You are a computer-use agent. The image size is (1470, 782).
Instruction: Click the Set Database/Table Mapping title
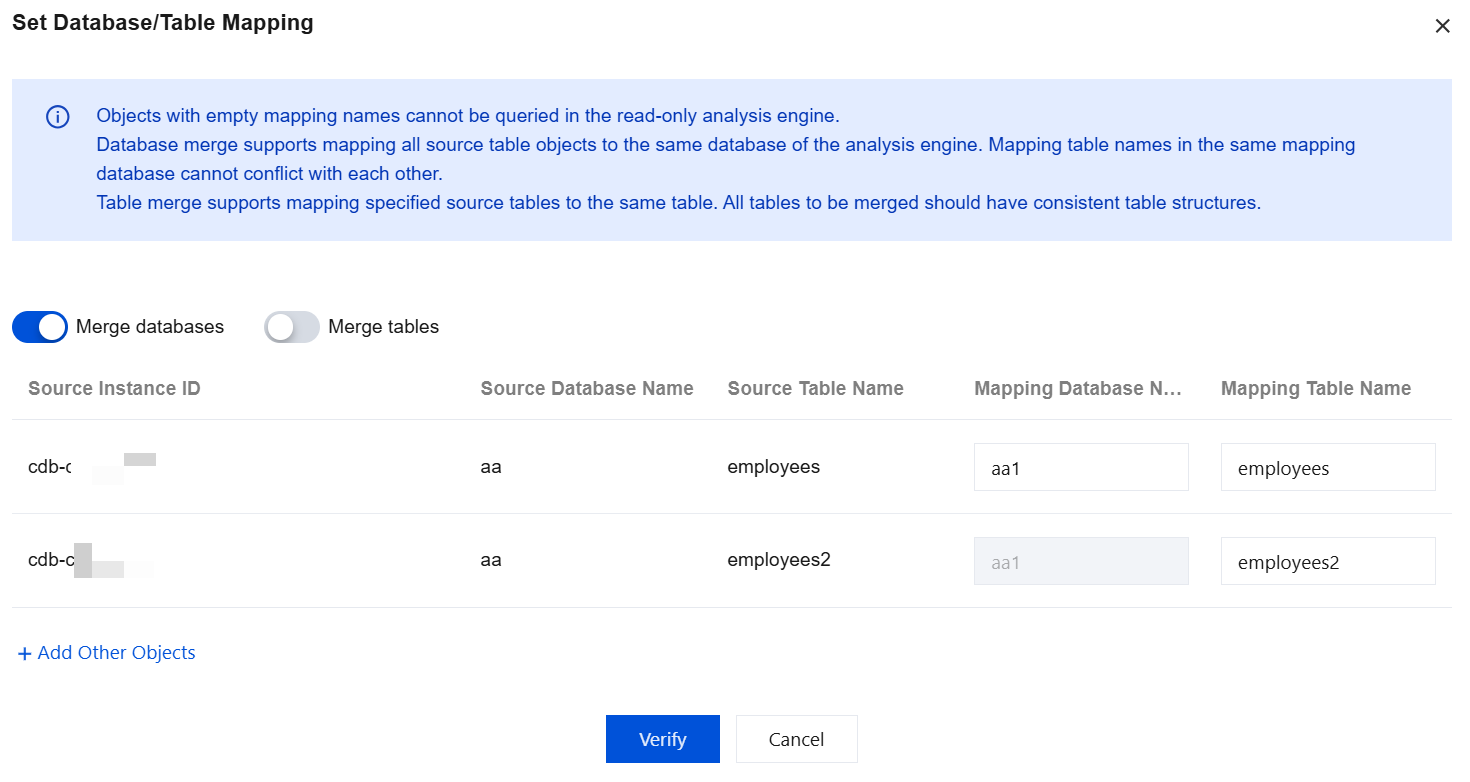163,23
